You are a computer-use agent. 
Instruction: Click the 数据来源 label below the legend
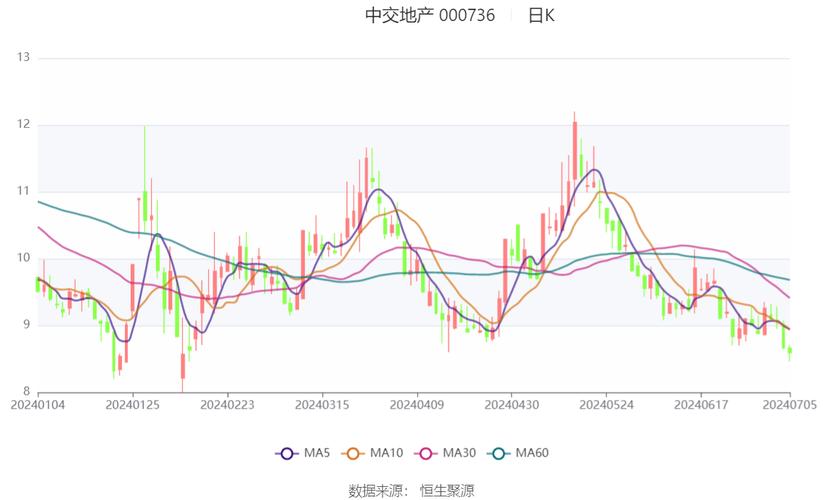click(376, 490)
